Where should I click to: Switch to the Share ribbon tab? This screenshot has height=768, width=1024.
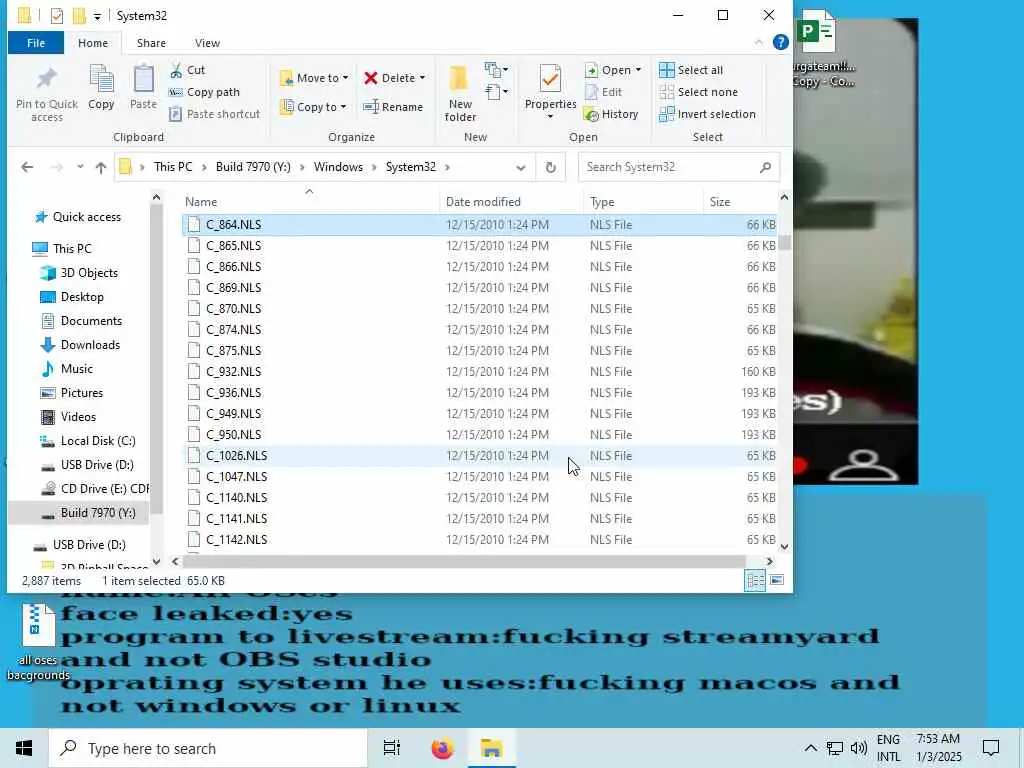(x=151, y=42)
